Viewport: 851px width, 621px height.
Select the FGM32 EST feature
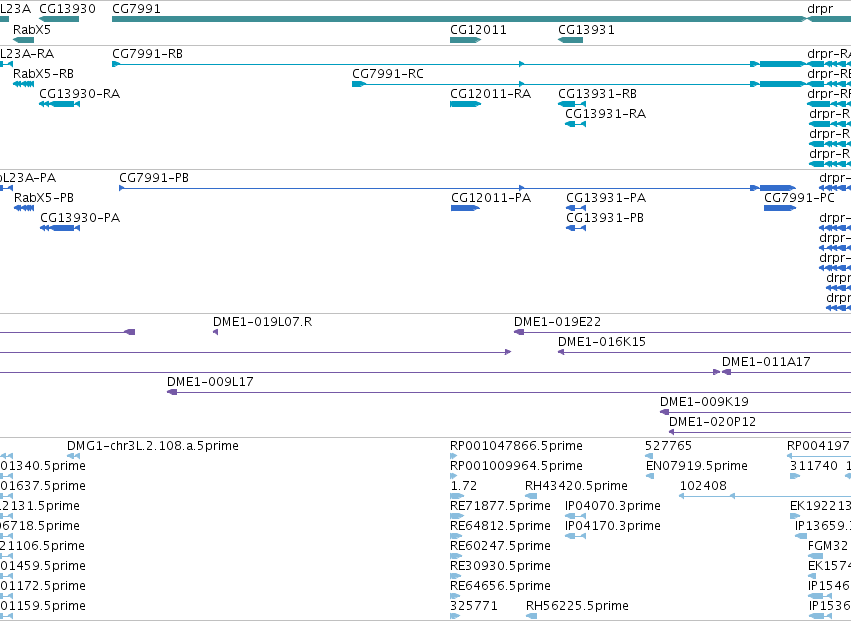816,556
